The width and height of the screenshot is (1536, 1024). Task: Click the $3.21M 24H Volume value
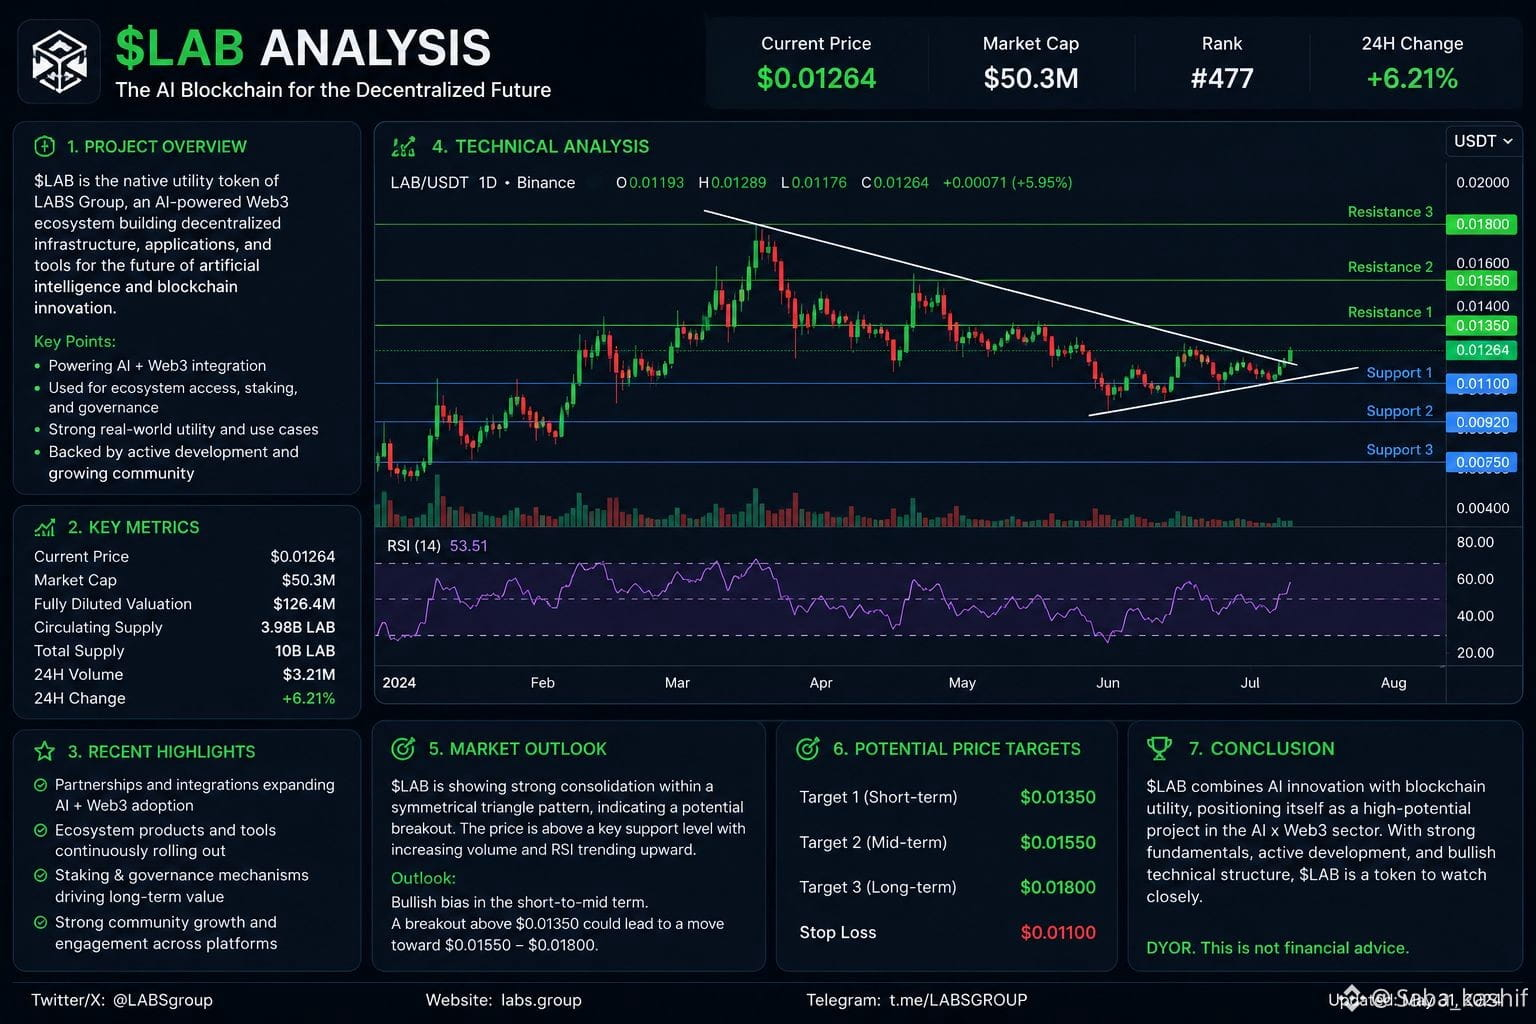[x=309, y=675]
